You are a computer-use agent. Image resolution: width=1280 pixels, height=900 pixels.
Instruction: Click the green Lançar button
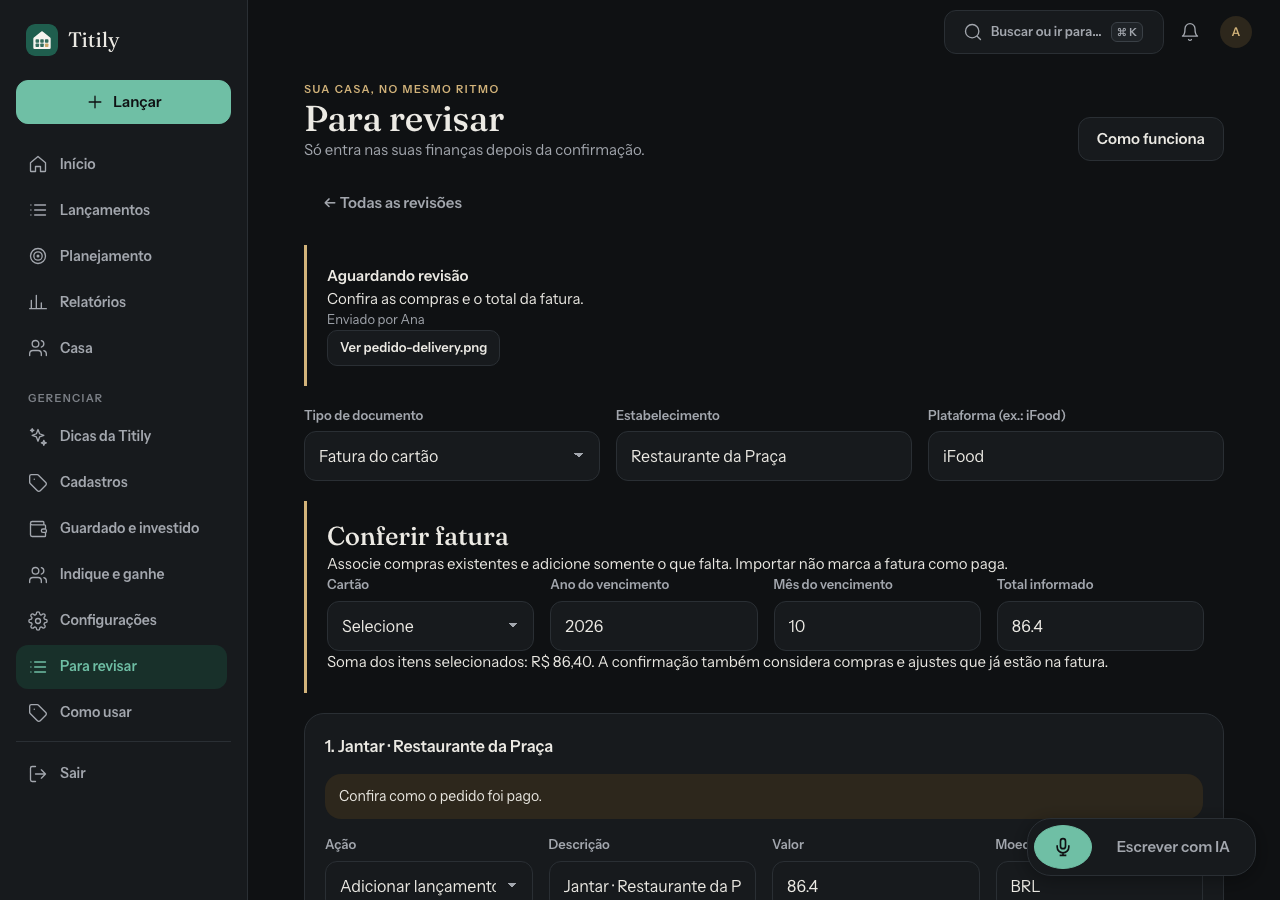tap(123, 102)
